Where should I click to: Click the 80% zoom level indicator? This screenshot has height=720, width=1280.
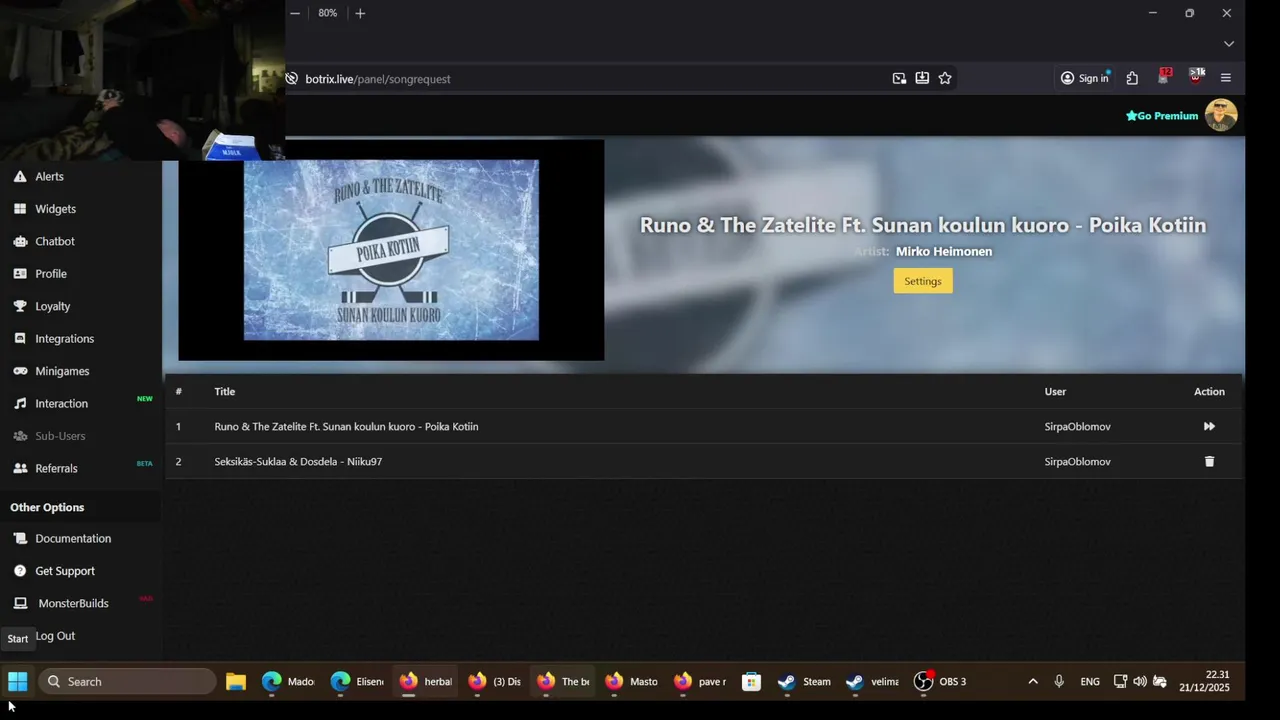pos(328,13)
